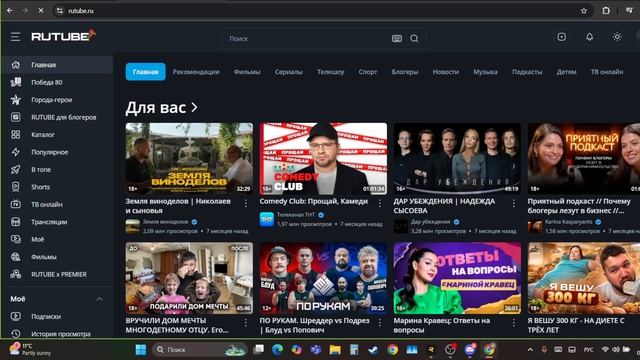This screenshot has height=360, width=640.
Task: Open options menu for Марина Кравец video
Action: [513, 322]
